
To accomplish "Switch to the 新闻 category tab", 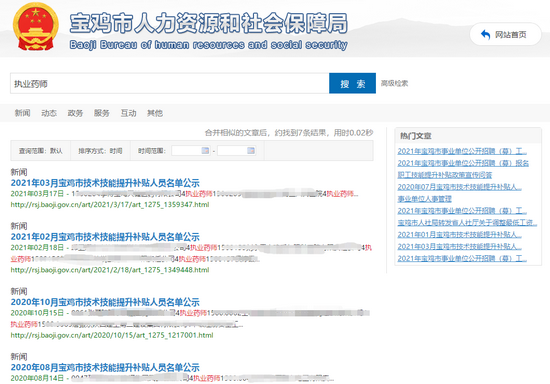I will click(x=22, y=113).
